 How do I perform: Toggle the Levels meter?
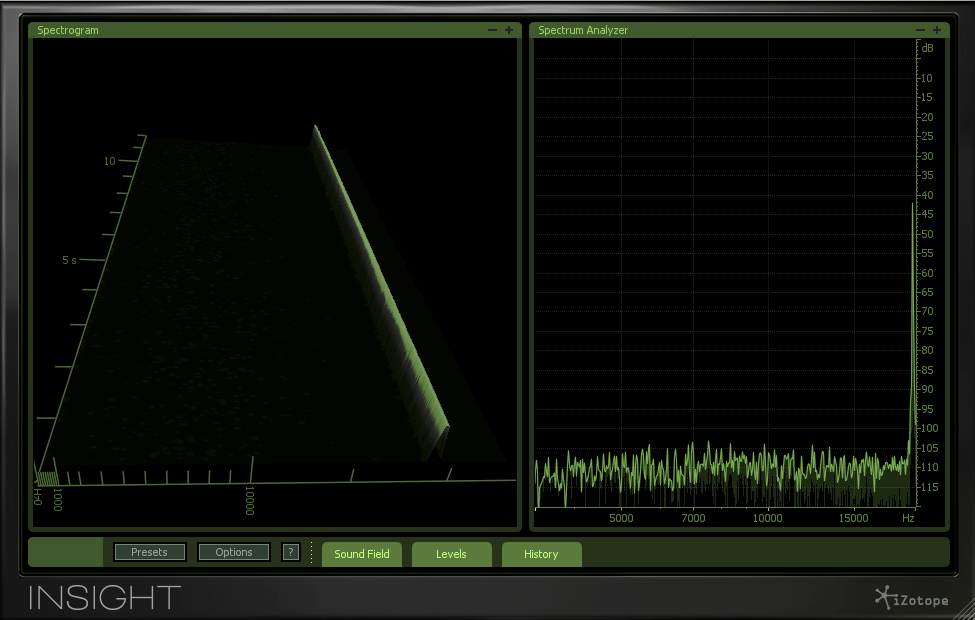click(x=451, y=554)
